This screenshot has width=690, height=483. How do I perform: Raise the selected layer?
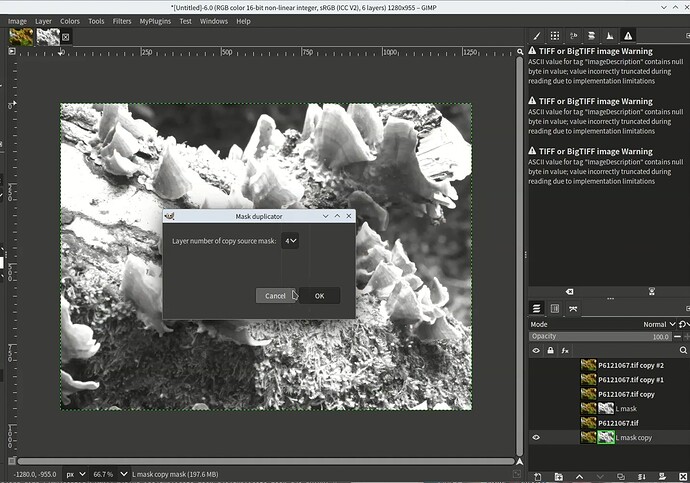(579, 477)
